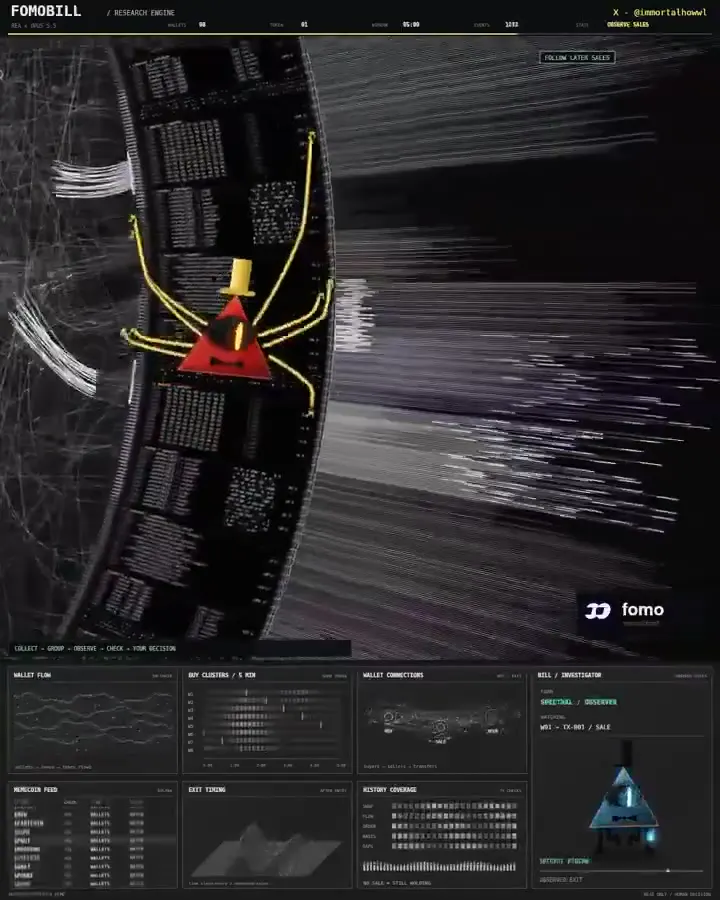Click the MEMECOIN FEED panel title
The image size is (720, 900).
(36, 790)
